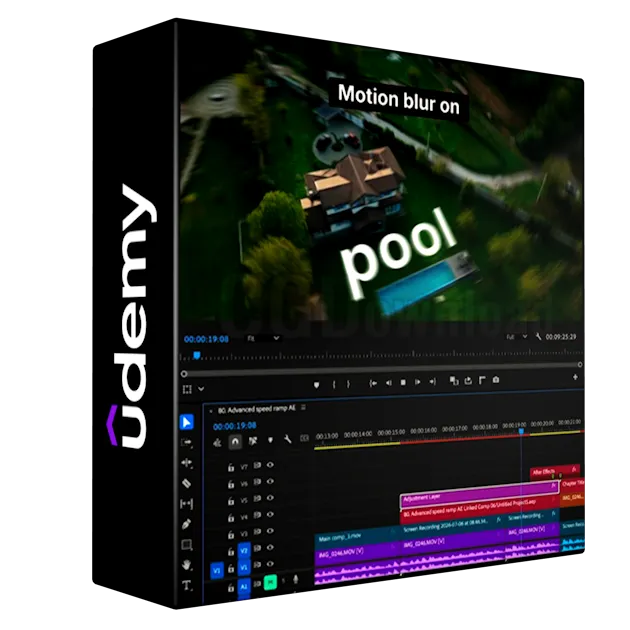Choose the Ripple Edit tool
Viewport: 630px width, 630px height.
pos(187,463)
